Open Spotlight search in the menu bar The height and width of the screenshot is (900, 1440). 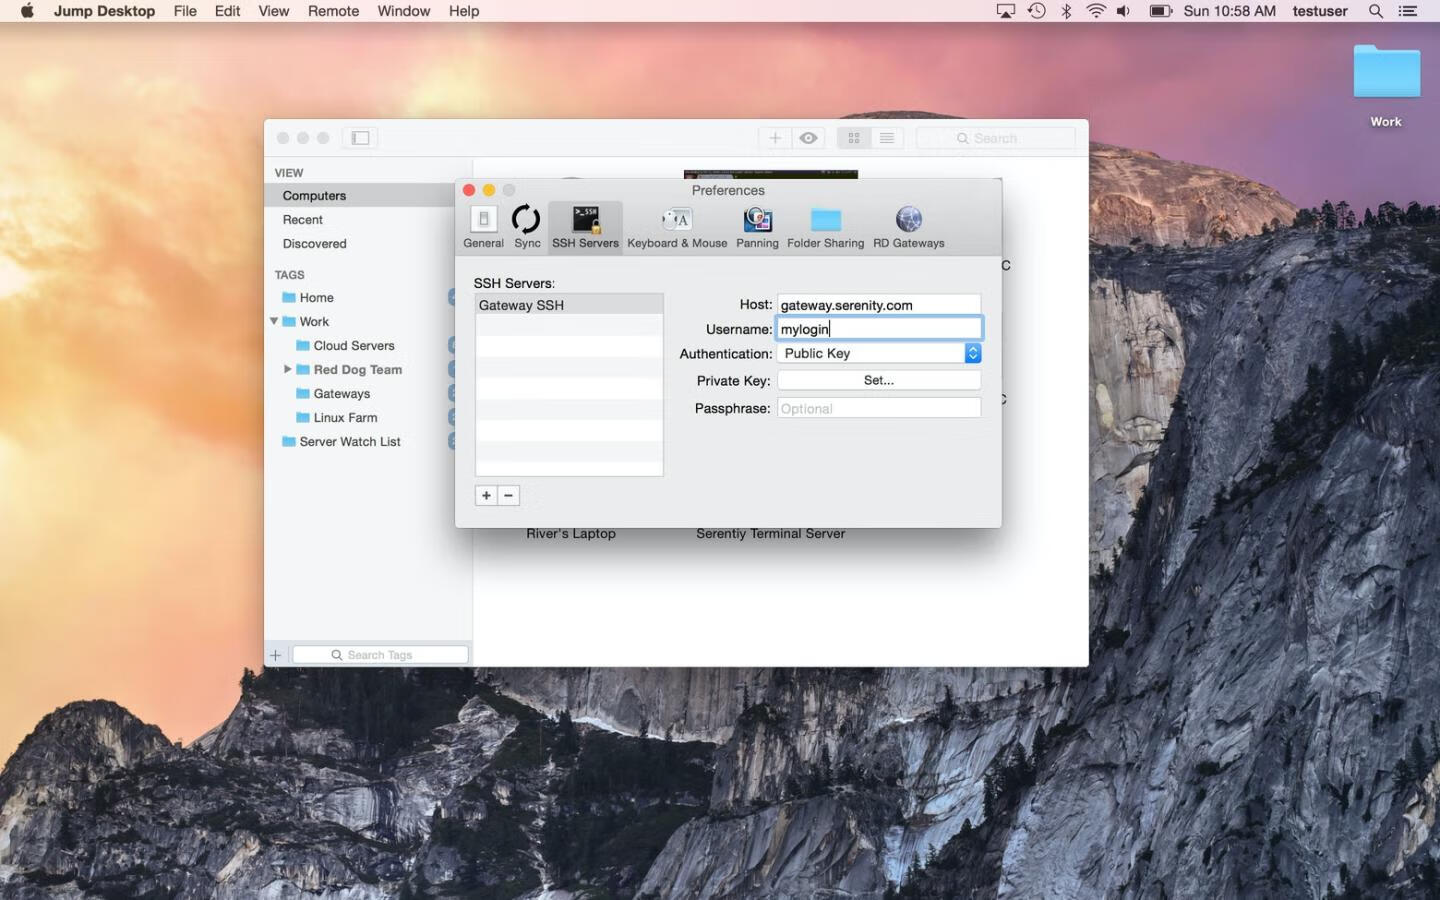[1376, 11]
